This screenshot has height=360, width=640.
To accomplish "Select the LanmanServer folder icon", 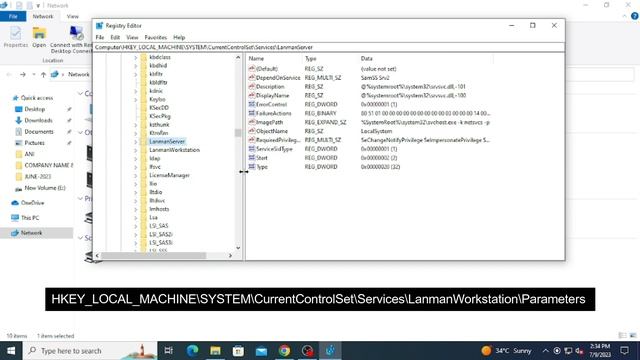I will tap(143, 142).
